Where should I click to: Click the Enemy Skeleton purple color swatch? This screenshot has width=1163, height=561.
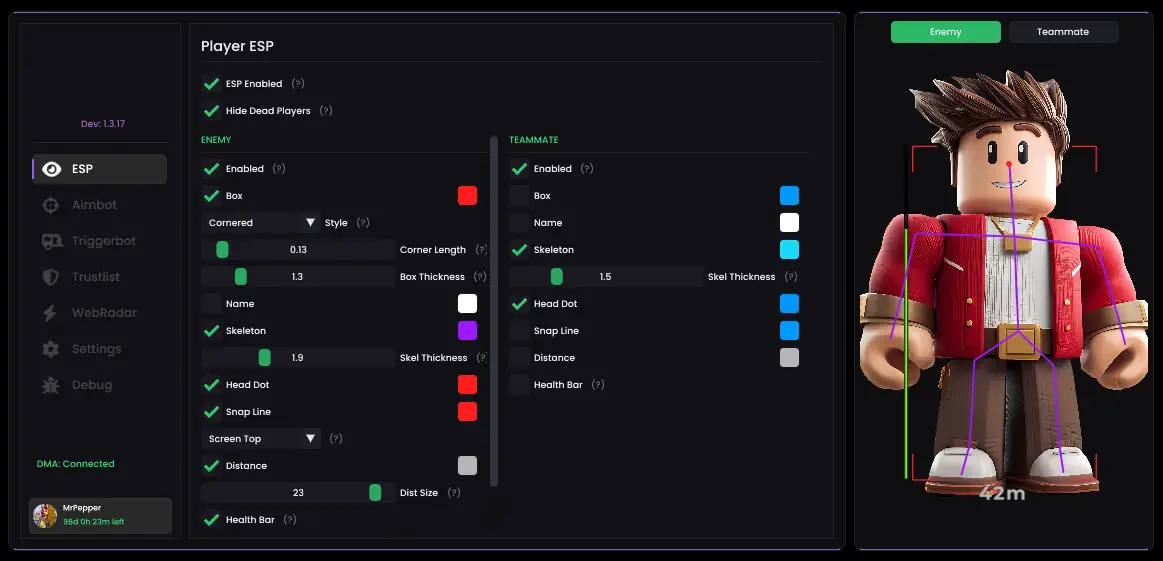(x=467, y=331)
